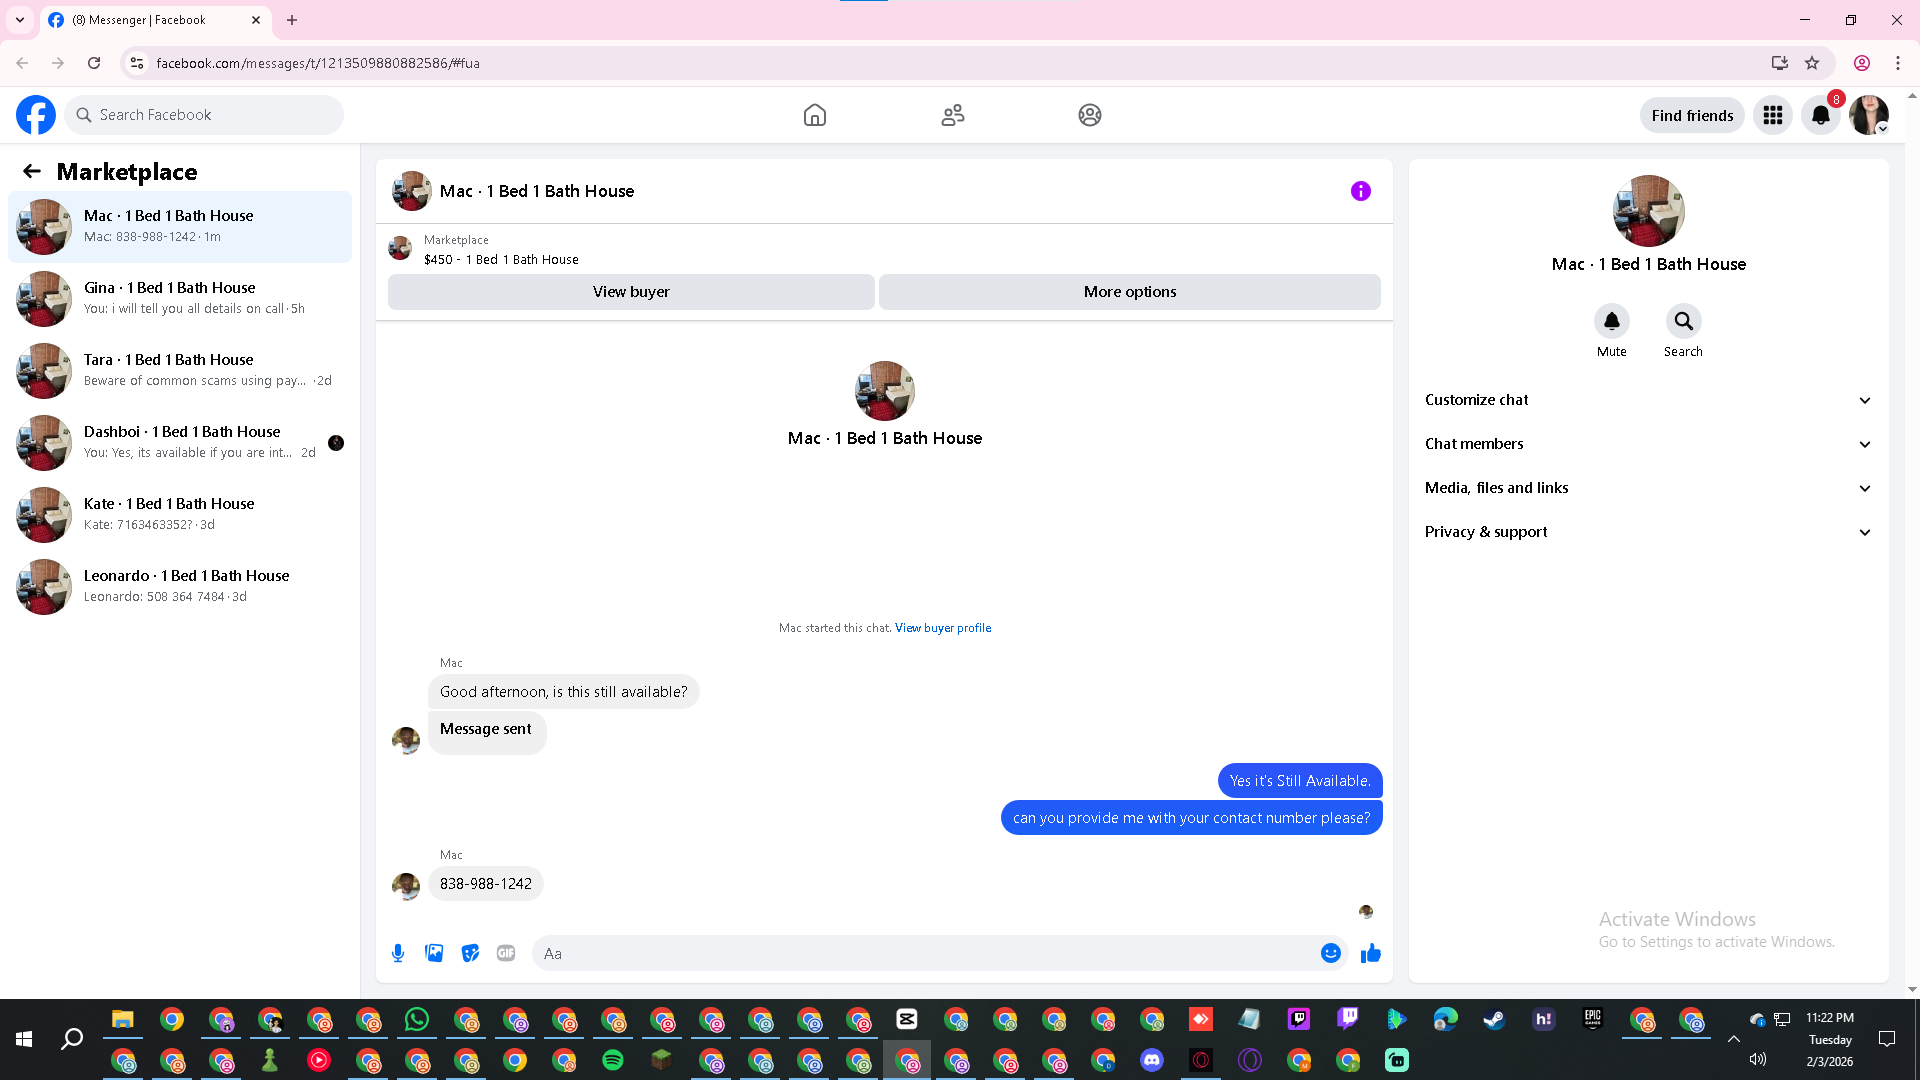The width and height of the screenshot is (1920, 1080).
Task: Expand Media, files and links section
Action: (x=1648, y=488)
